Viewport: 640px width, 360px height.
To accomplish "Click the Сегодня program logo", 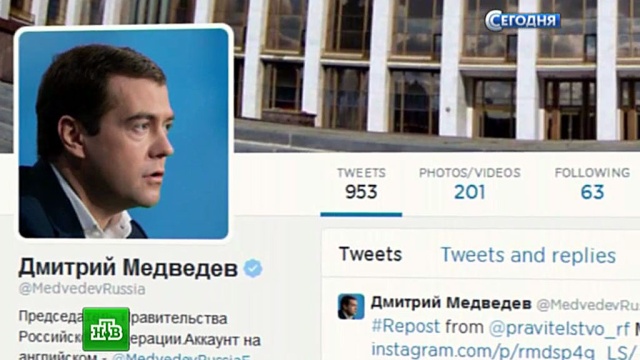I will click(x=522, y=20).
